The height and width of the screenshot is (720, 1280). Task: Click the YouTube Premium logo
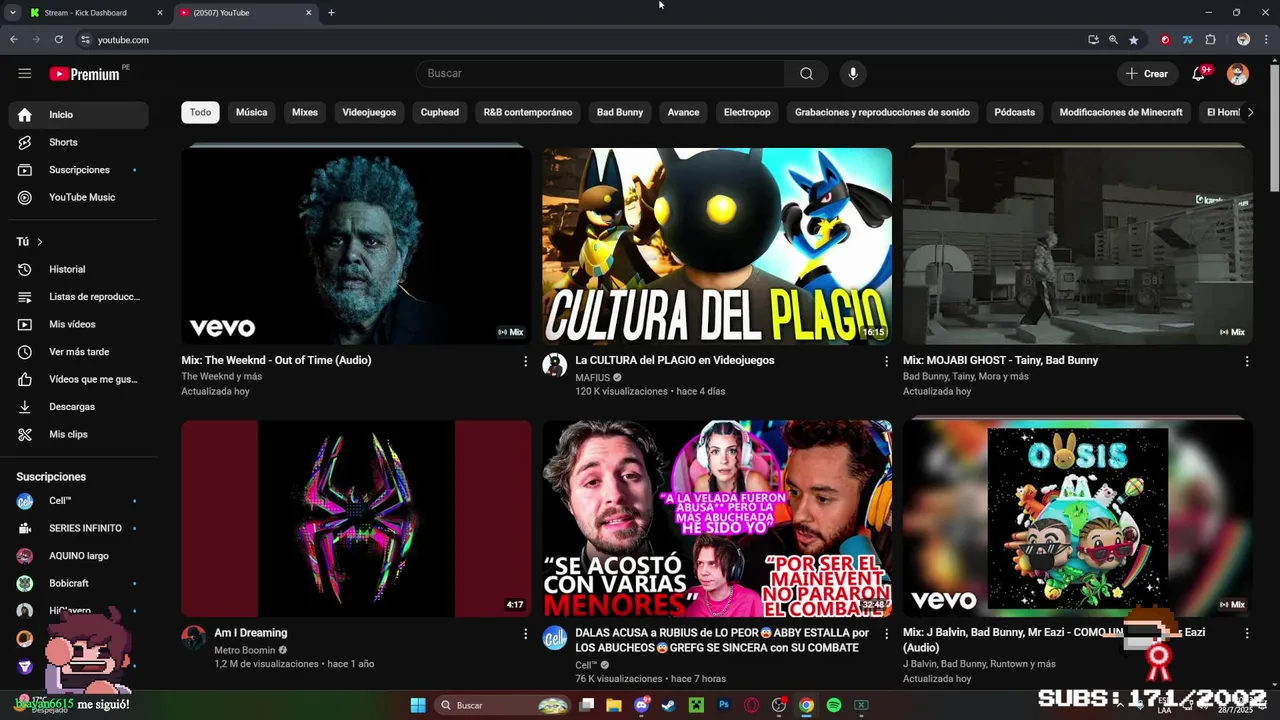[86, 74]
